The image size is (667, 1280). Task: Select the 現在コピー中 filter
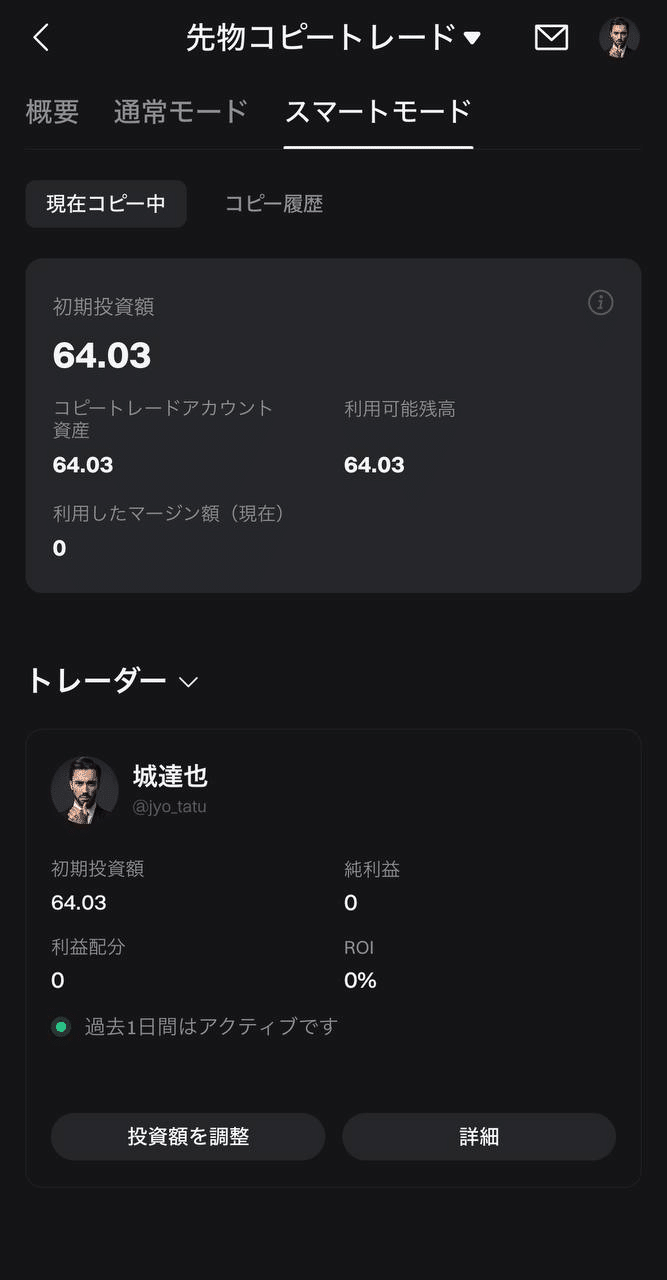point(106,203)
